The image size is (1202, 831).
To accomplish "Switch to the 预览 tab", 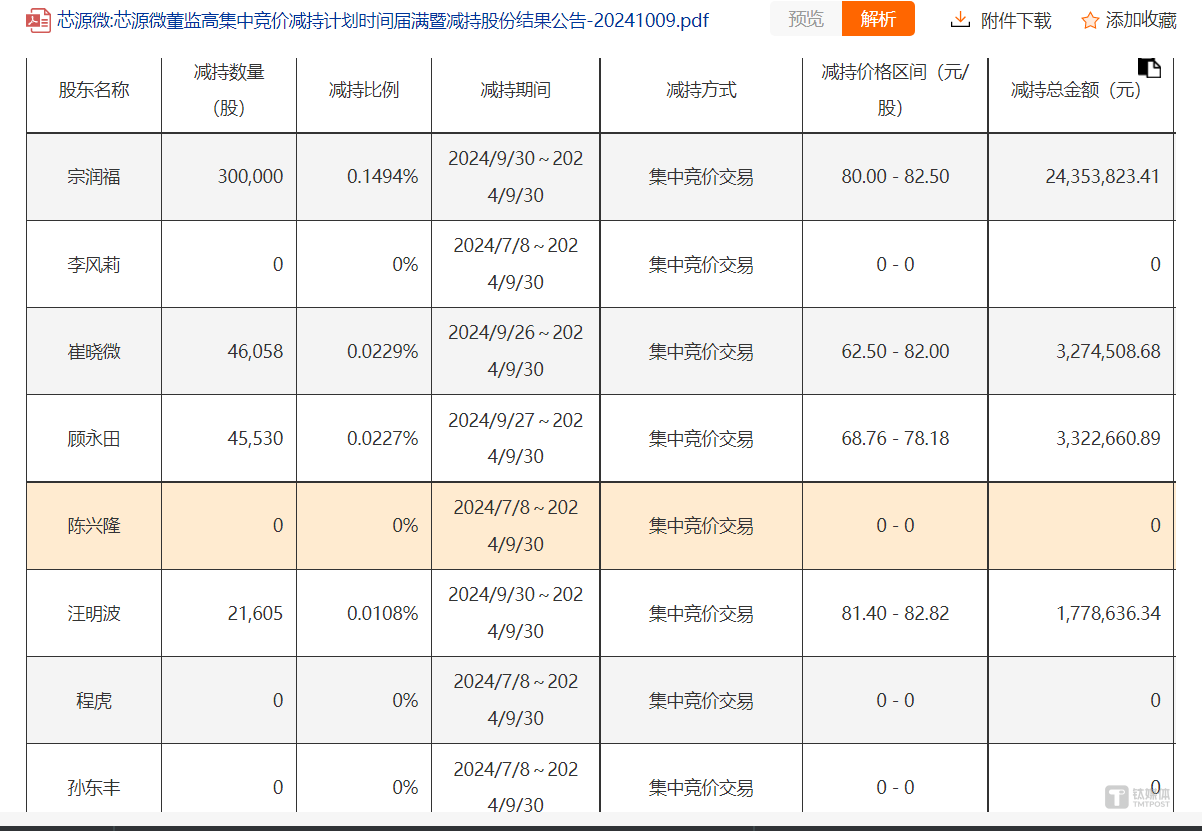I will [x=806, y=19].
